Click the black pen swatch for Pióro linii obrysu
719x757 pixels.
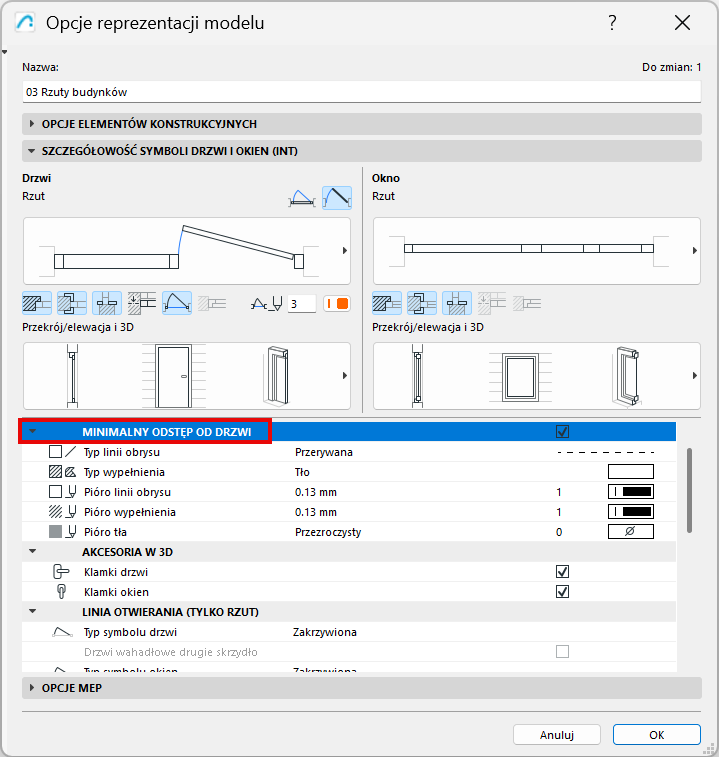[x=631, y=492]
